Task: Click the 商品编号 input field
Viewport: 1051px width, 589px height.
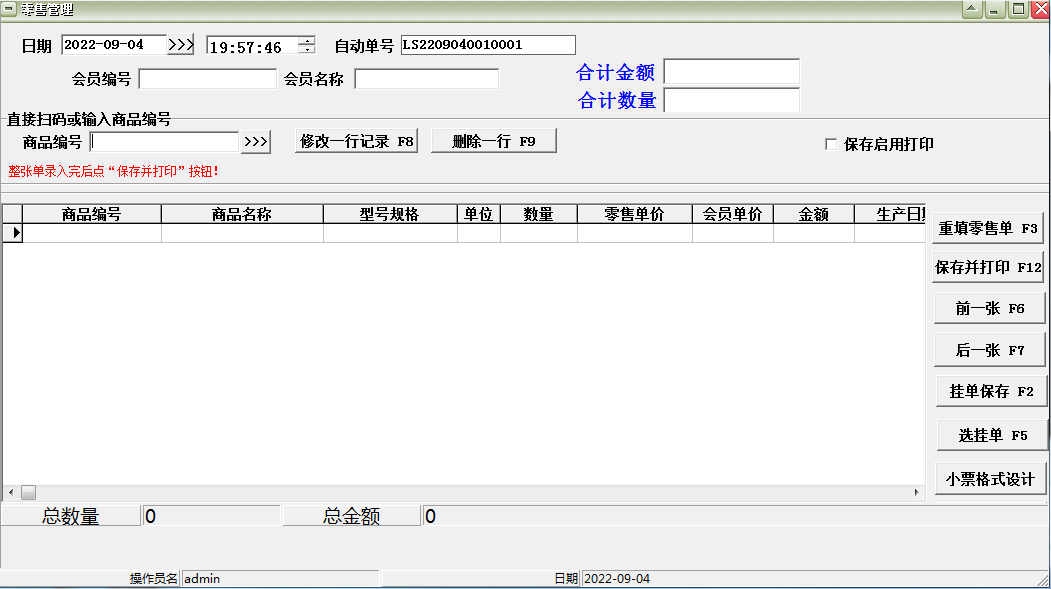Action: (163, 142)
